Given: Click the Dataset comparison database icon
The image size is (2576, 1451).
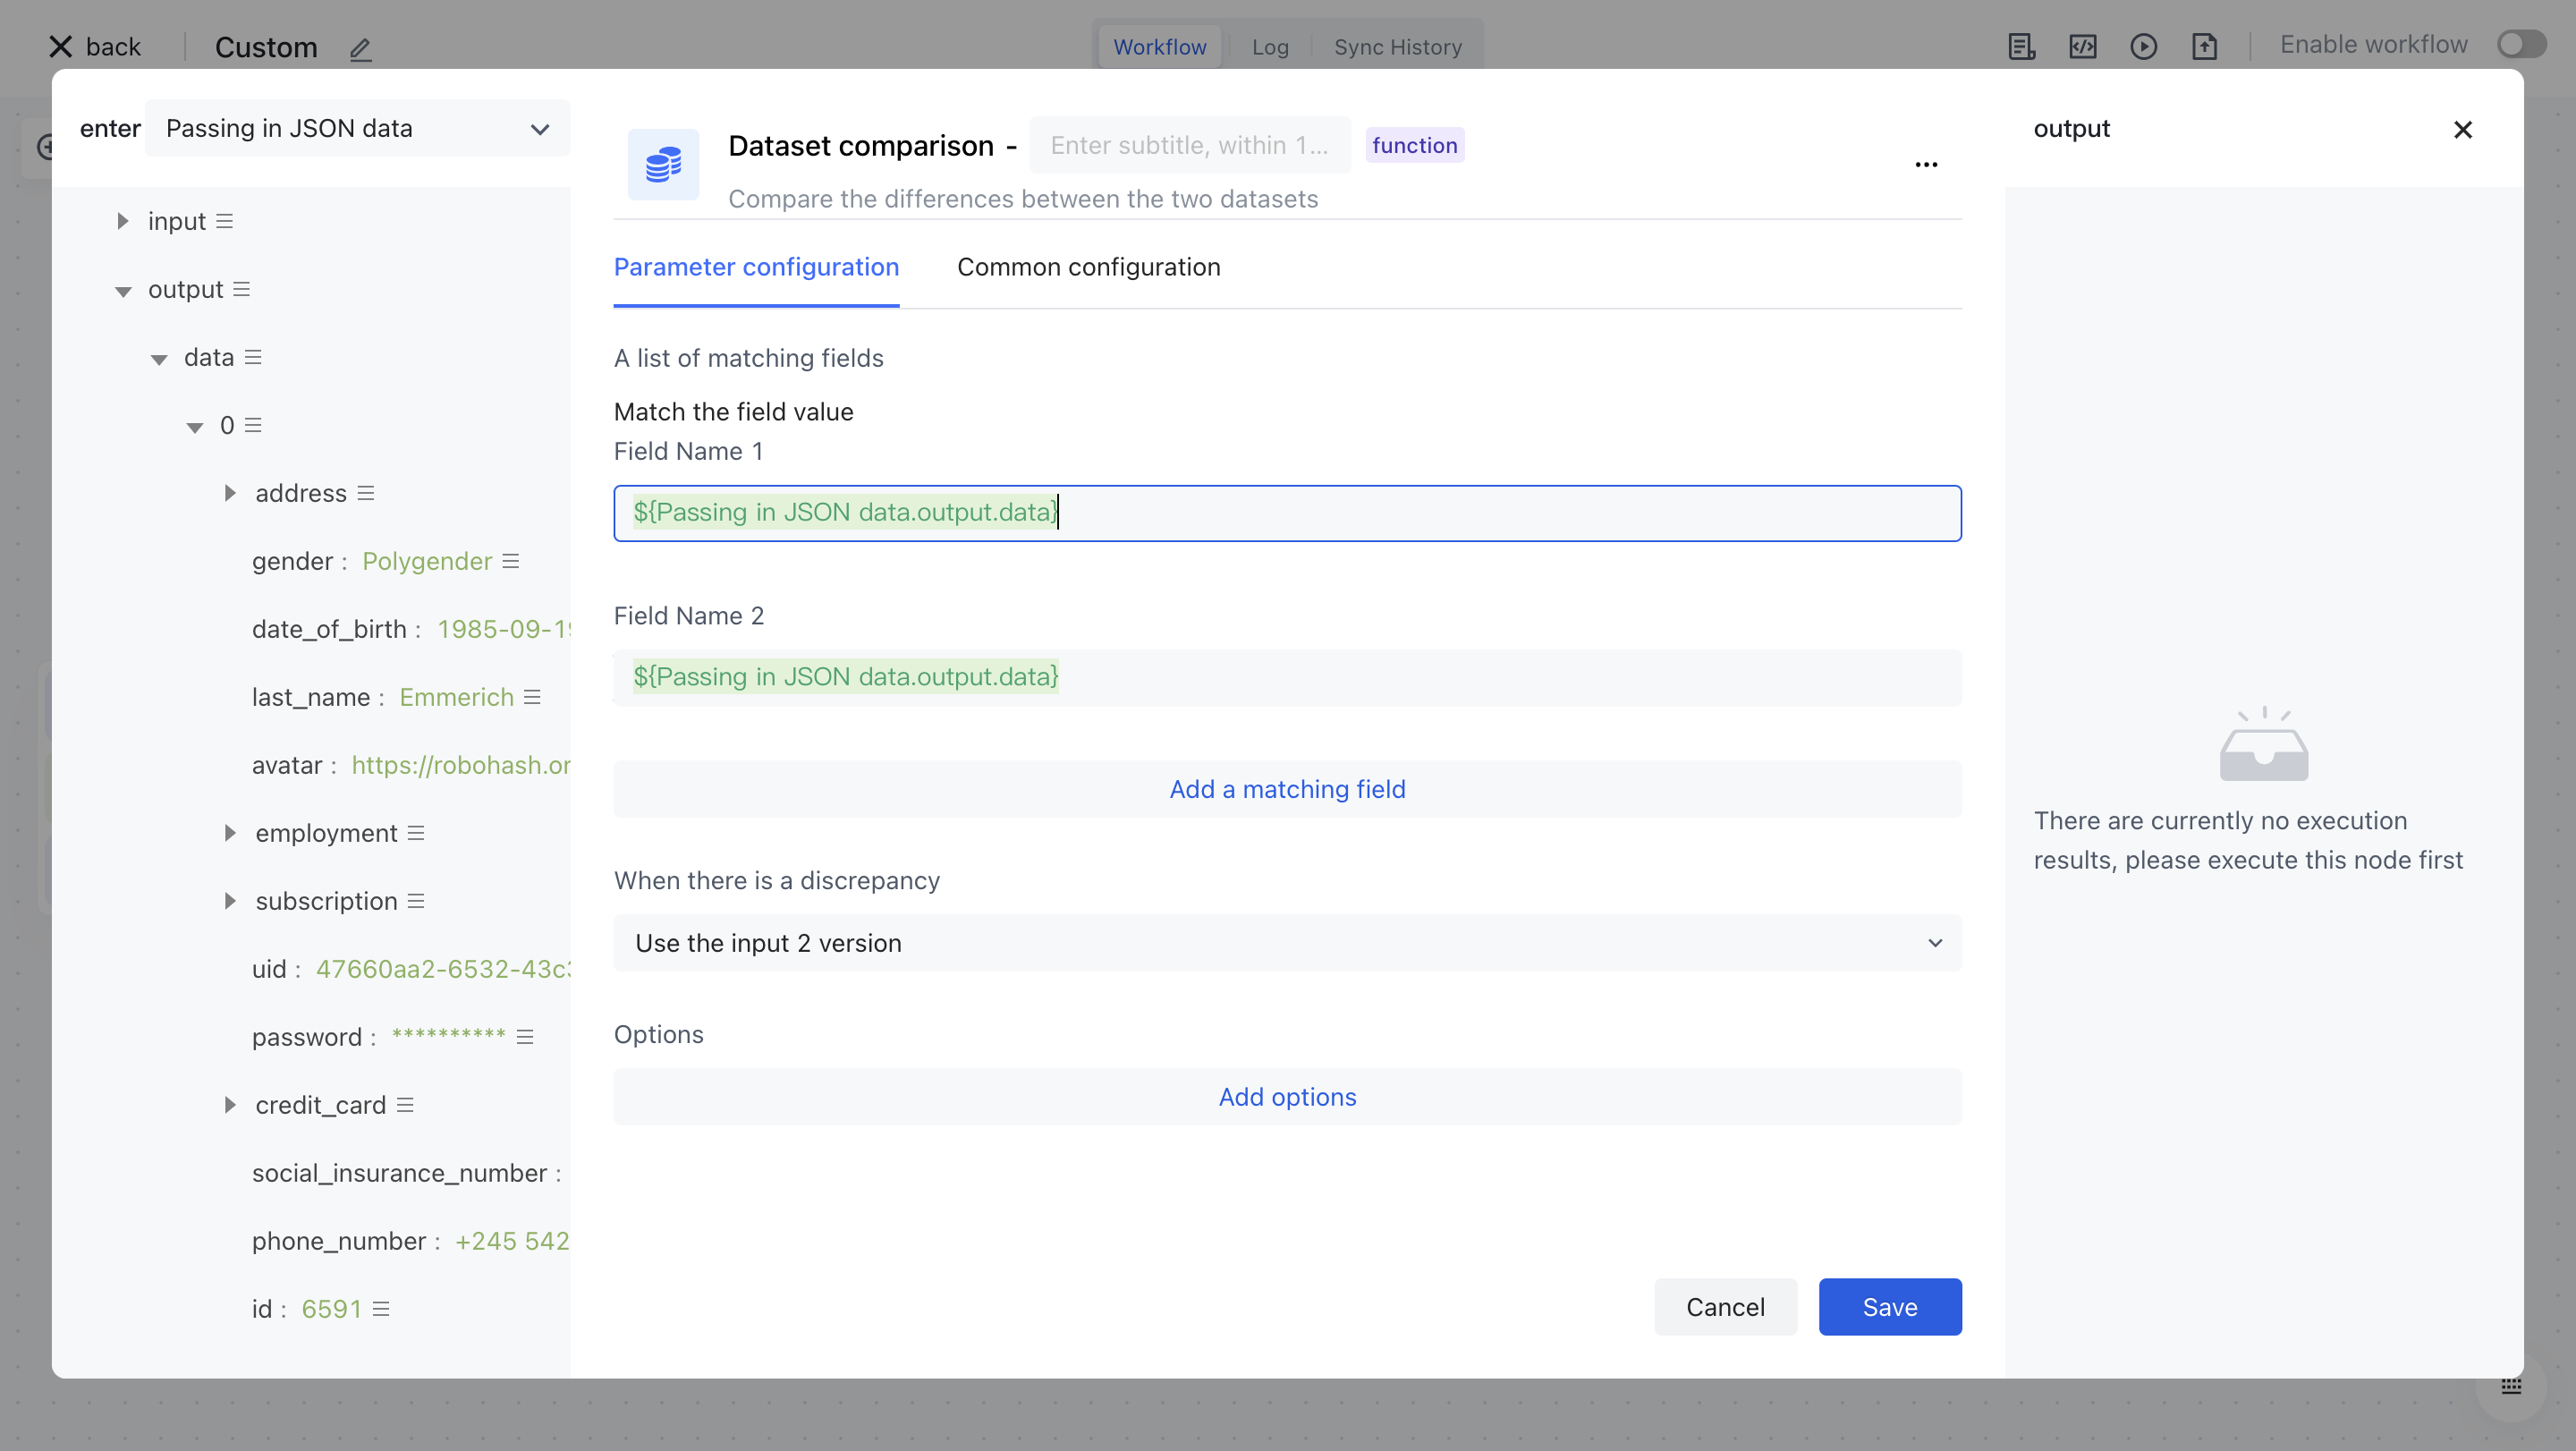Looking at the screenshot, I should [663, 164].
